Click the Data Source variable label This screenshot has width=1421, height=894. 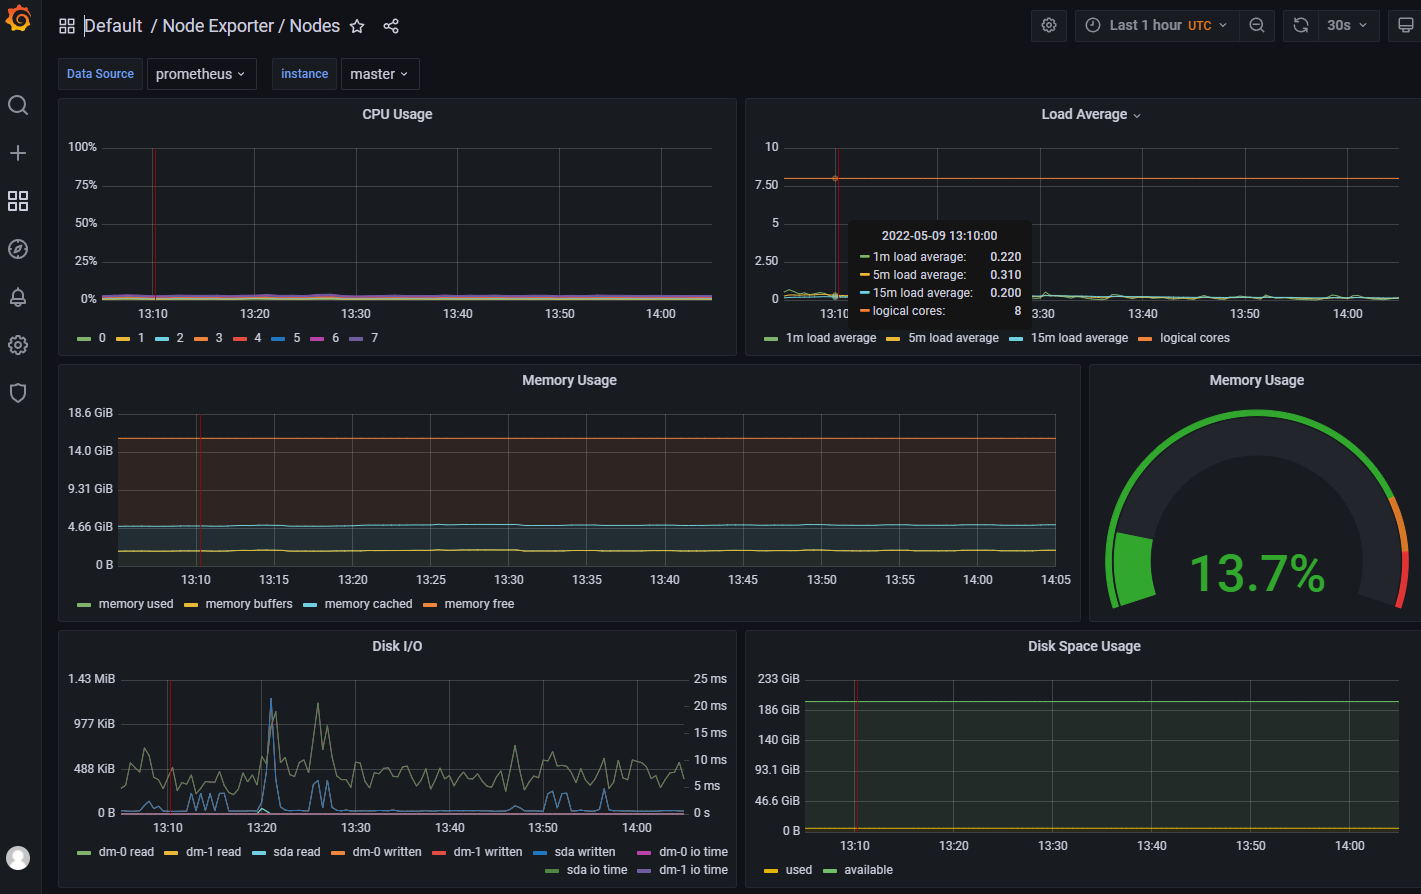100,74
